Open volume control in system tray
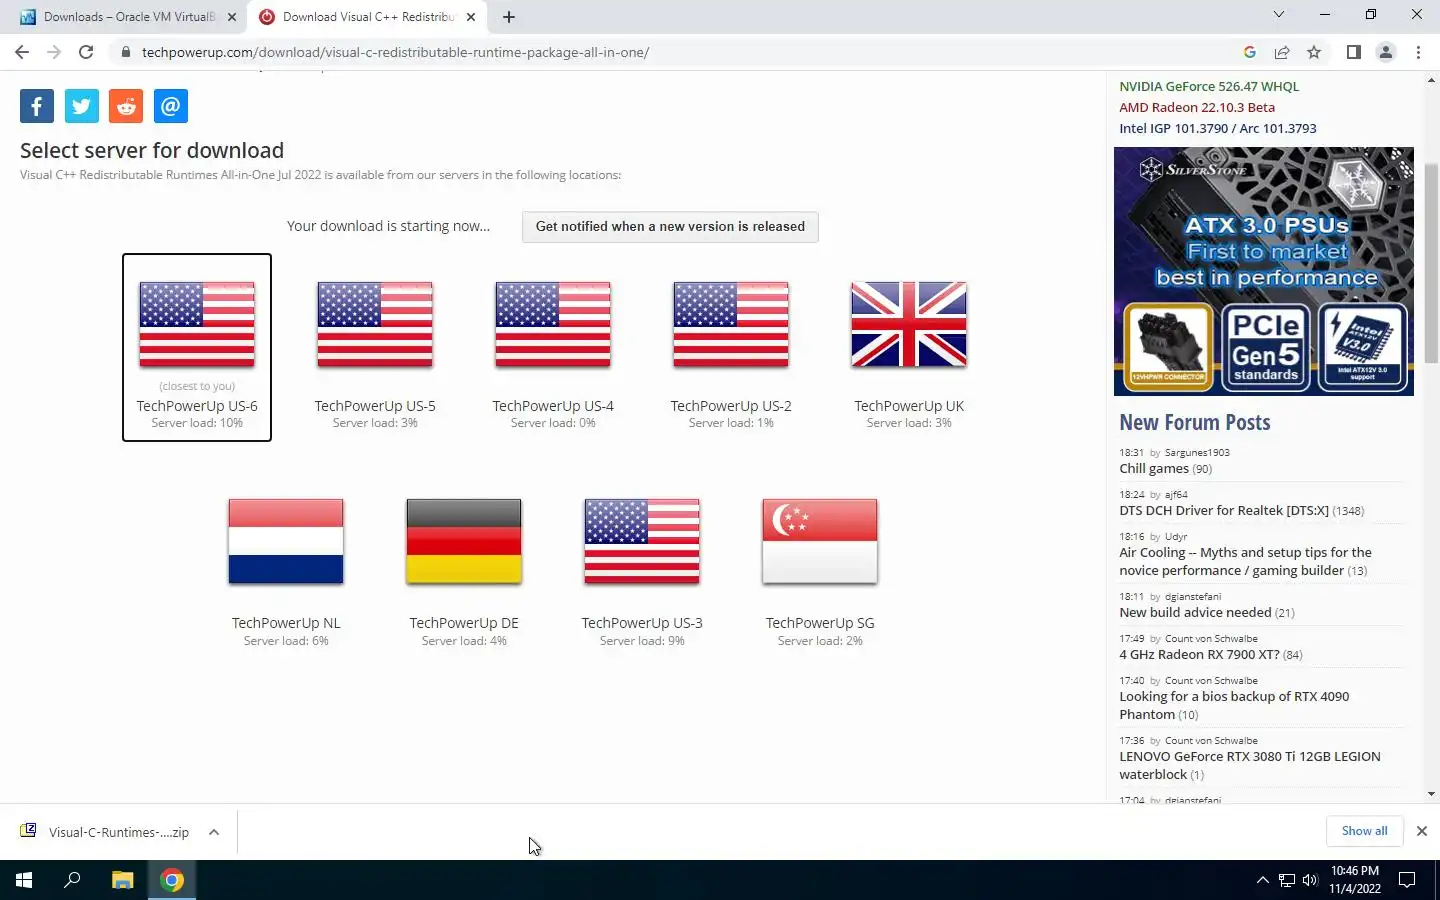1440x900 pixels. pos(1310,881)
